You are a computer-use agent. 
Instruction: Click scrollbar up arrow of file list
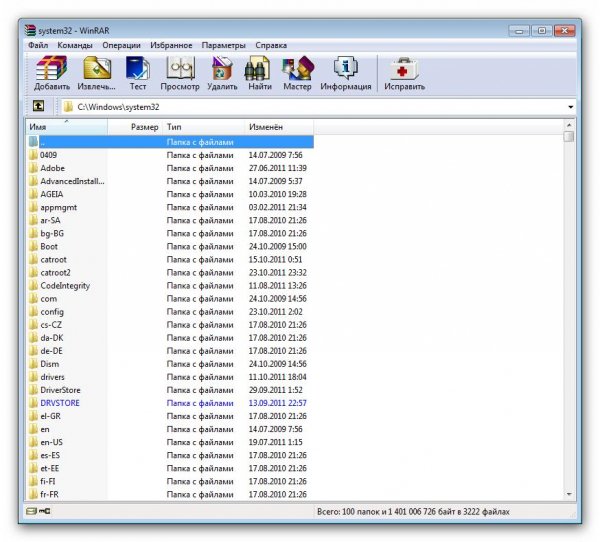569,125
